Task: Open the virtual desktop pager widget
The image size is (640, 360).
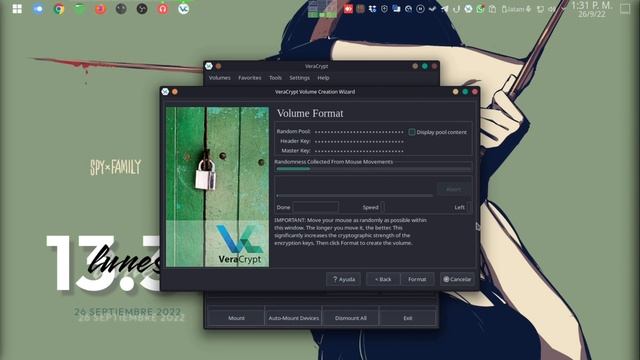Action: click(x=322, y=9)
